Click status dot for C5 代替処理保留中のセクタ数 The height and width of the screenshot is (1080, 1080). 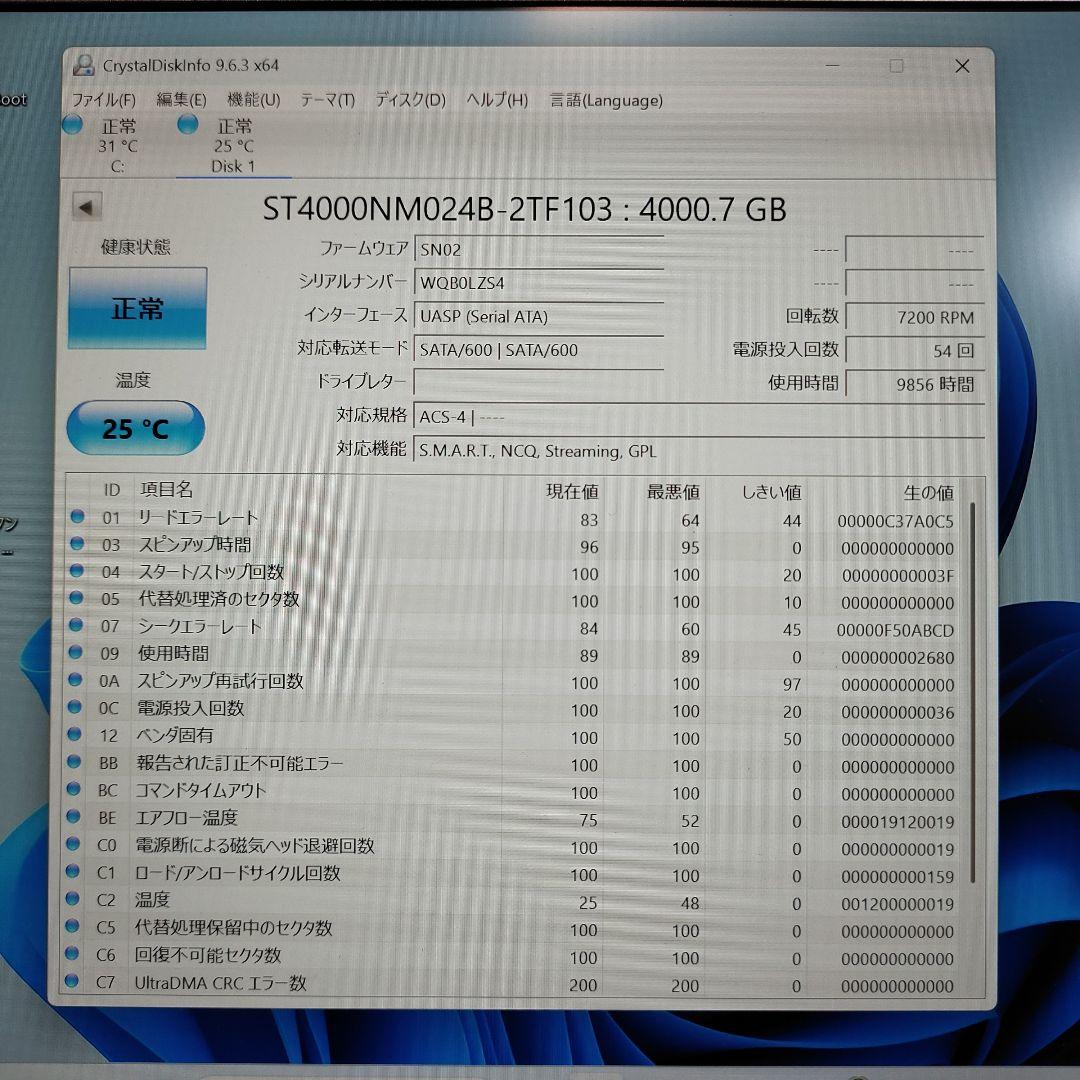point(72,926)
